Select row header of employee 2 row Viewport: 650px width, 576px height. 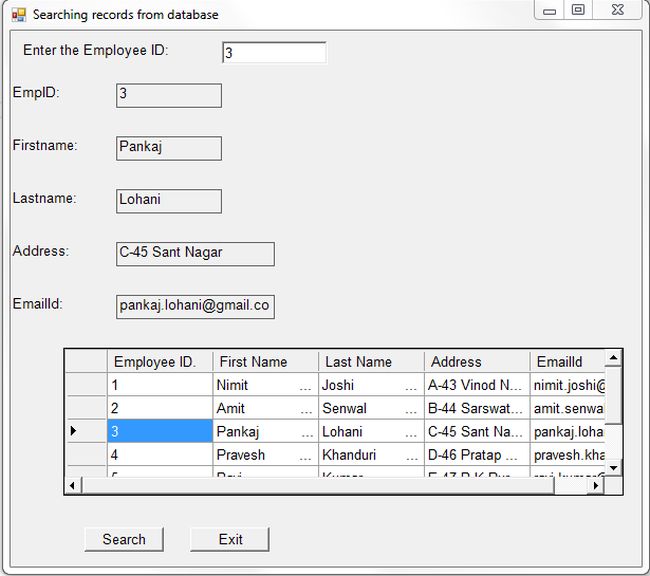87,408
